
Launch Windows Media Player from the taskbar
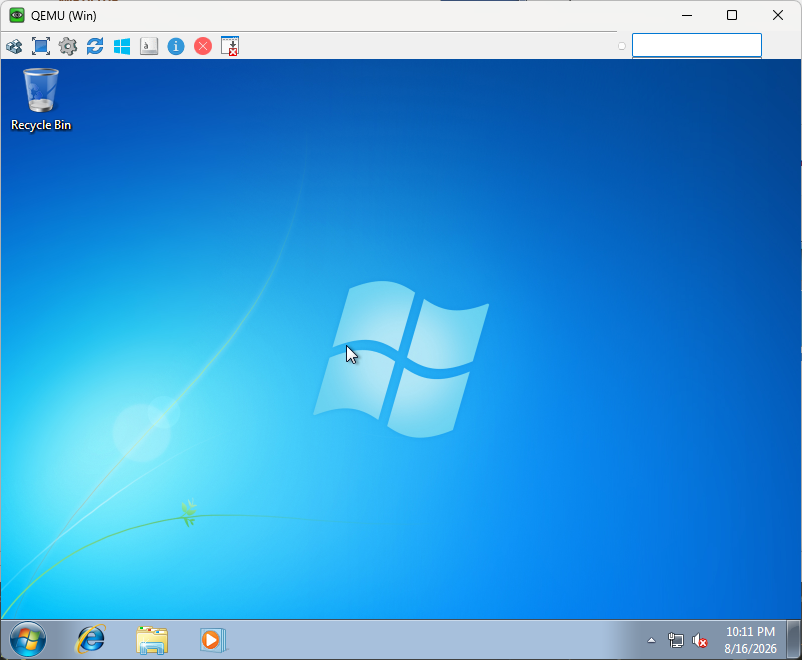click(213, 640)
